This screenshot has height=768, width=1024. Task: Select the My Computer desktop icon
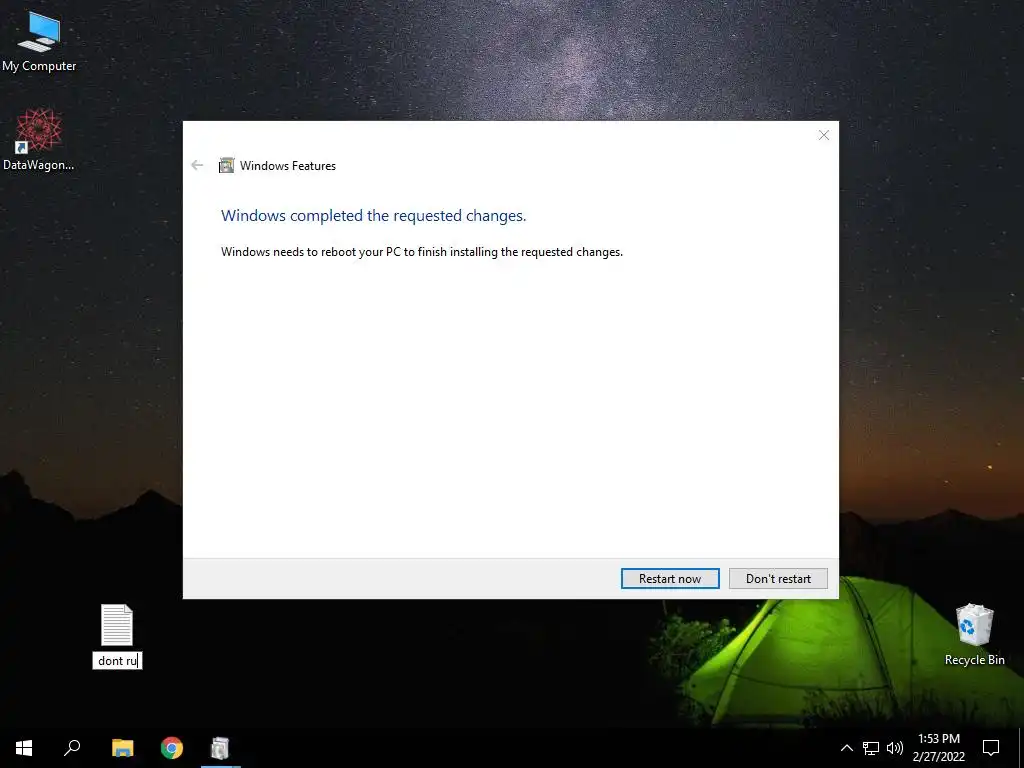pyautogui.click(x=39, y=42)
